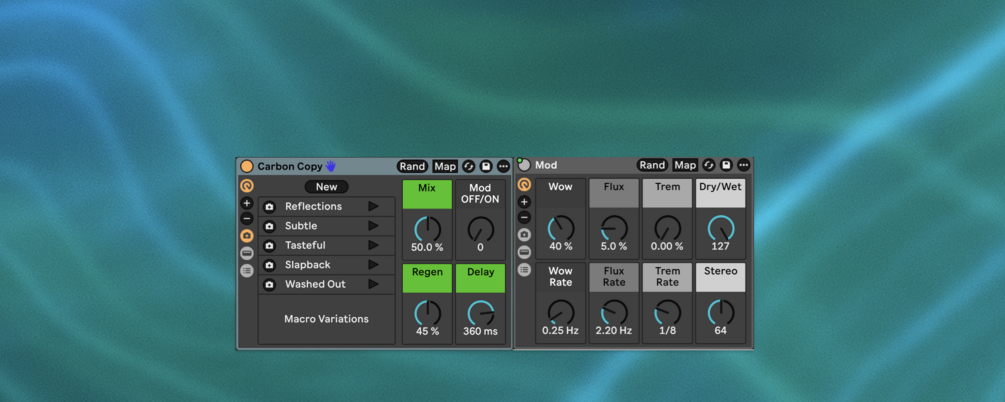
Task: Launch the Tasteful variation
Action: 373,245
